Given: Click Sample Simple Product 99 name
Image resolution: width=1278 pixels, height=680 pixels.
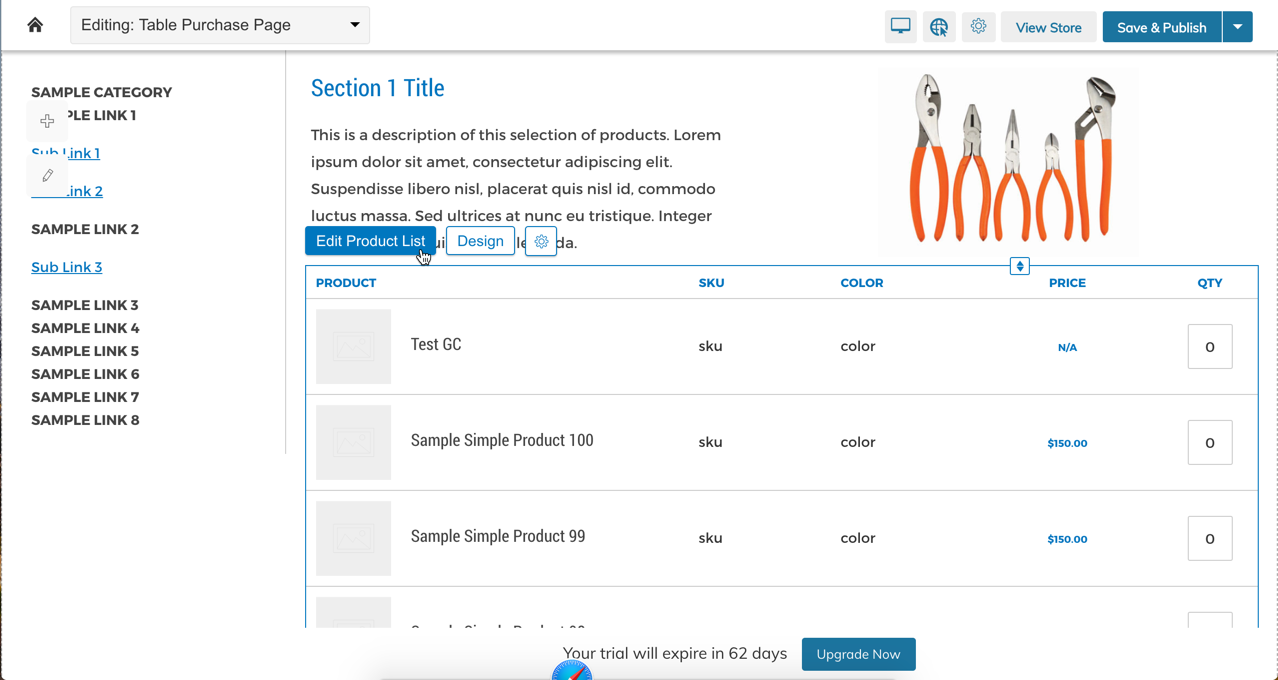Looking at the screenshot, I should pyautogui.click(x=498, y=536).
